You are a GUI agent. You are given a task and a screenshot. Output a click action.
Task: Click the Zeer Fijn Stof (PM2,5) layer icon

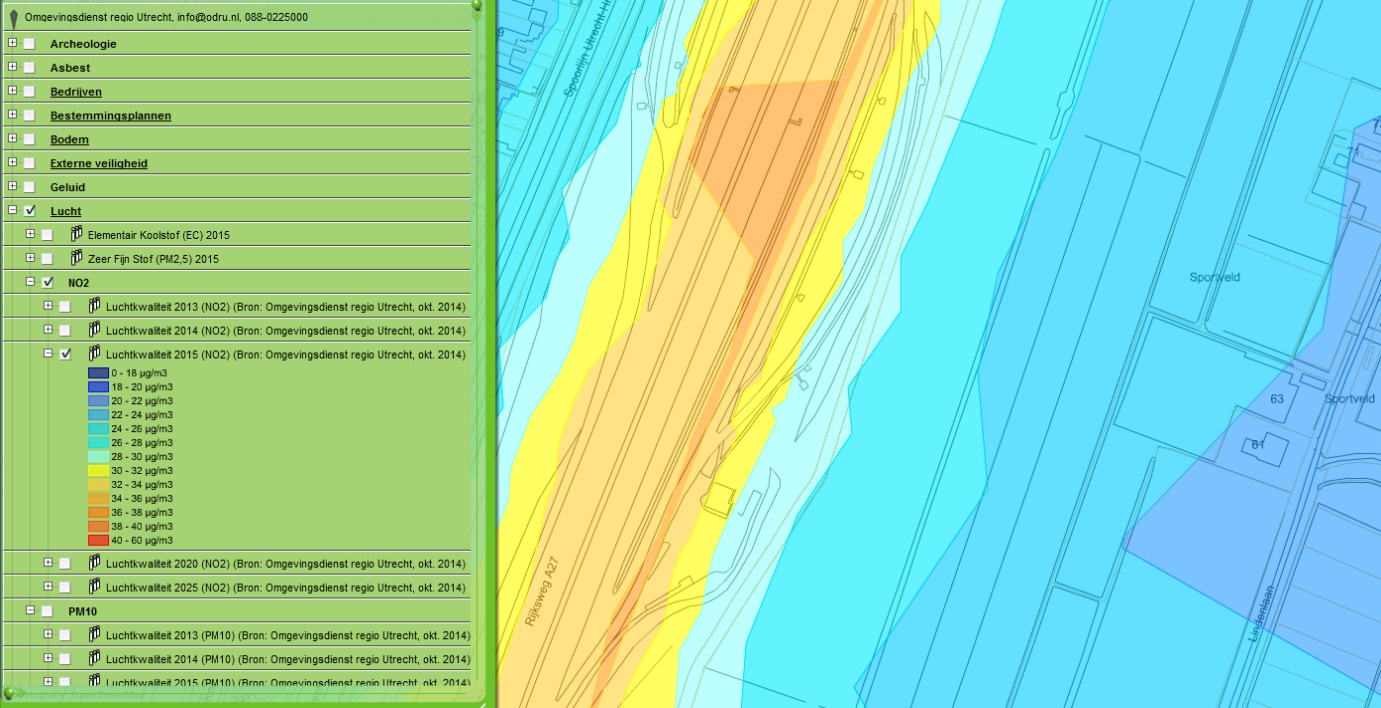76,258
